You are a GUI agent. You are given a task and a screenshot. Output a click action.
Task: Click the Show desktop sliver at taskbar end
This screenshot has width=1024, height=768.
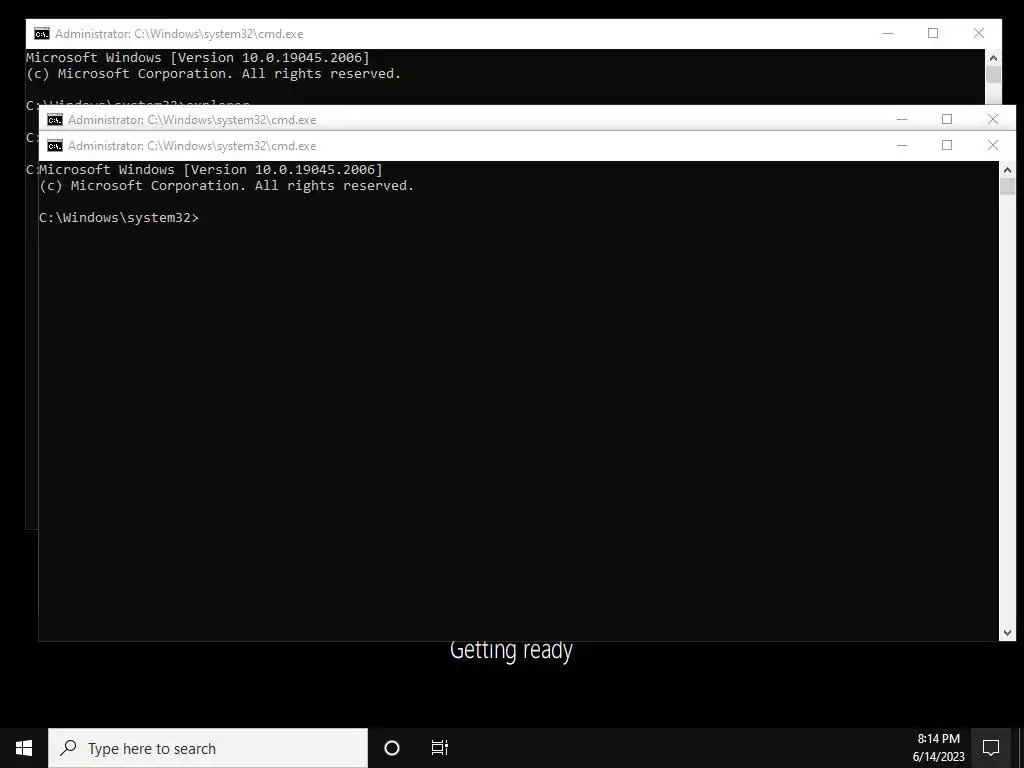(x=1021, y=748)
